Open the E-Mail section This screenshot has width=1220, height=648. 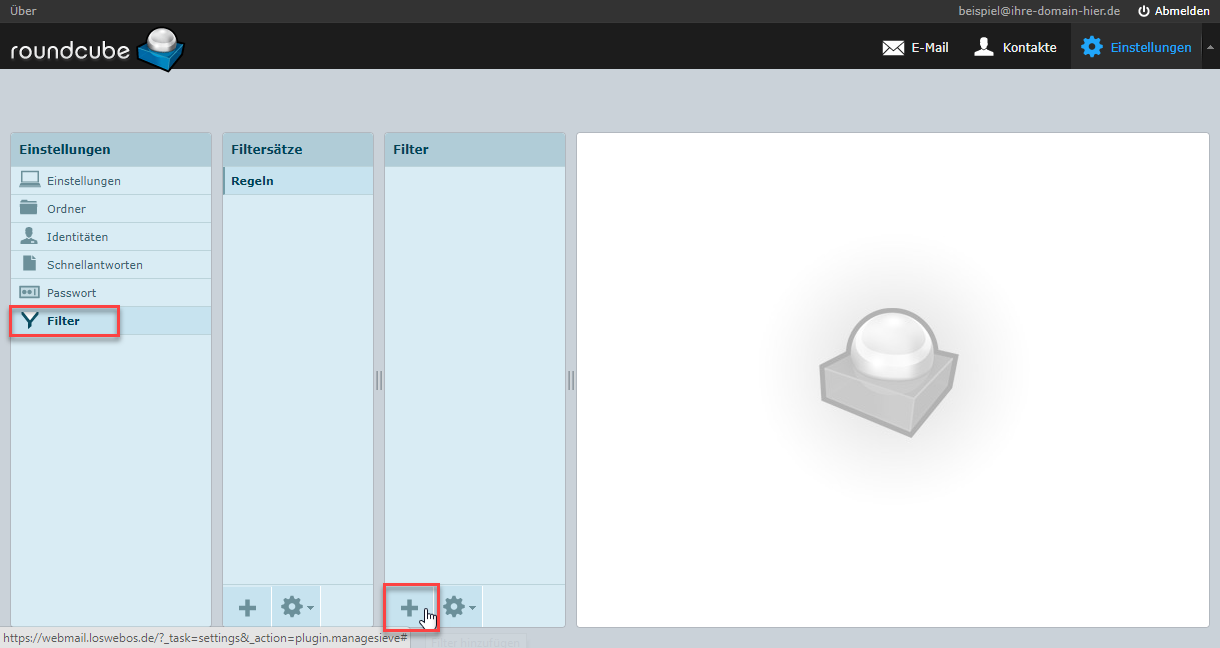tap(915, 47)
